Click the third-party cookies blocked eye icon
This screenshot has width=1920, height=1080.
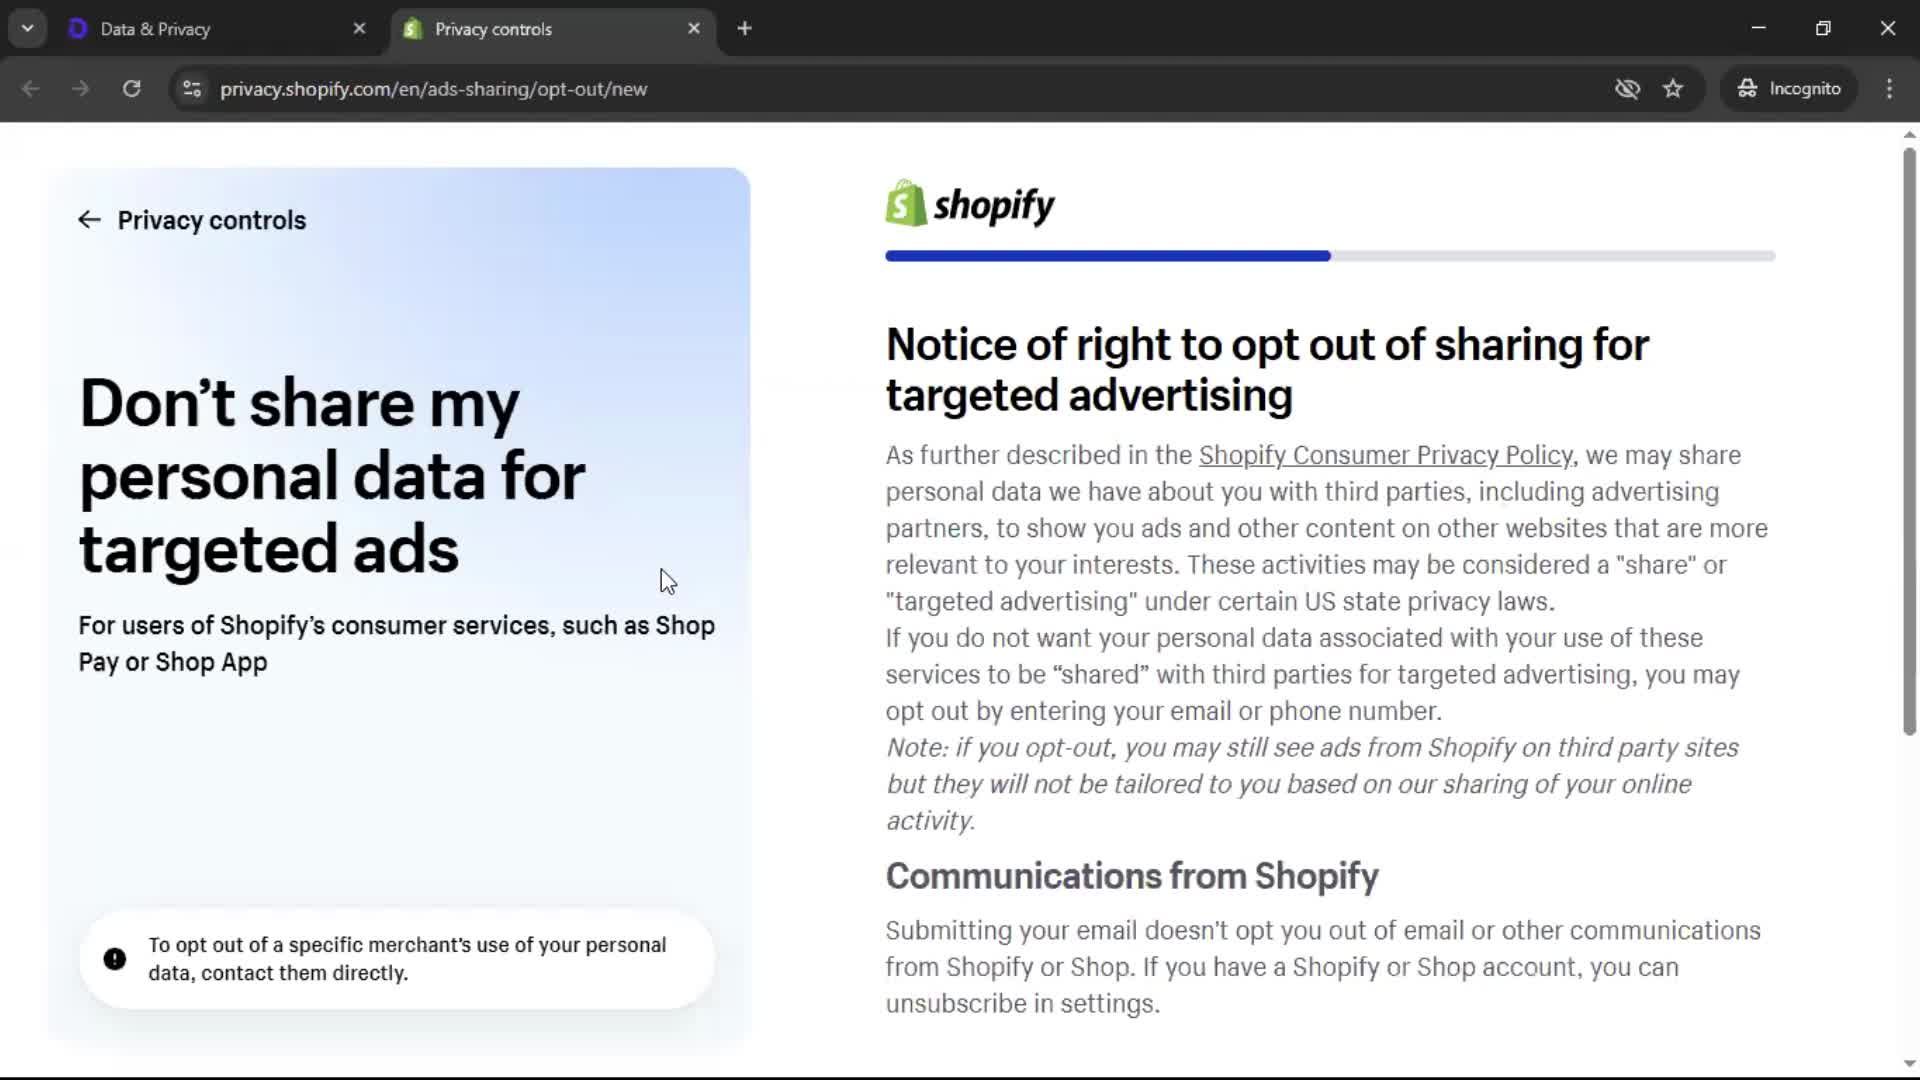[1627, 89]
